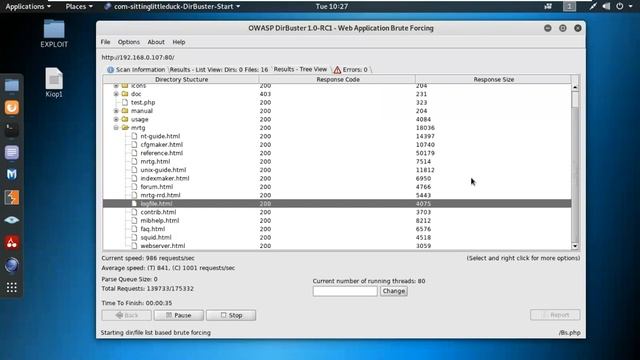Select webserver.html in the tree
The height and width of the screenshot is (360, 640).
[163, 246]
